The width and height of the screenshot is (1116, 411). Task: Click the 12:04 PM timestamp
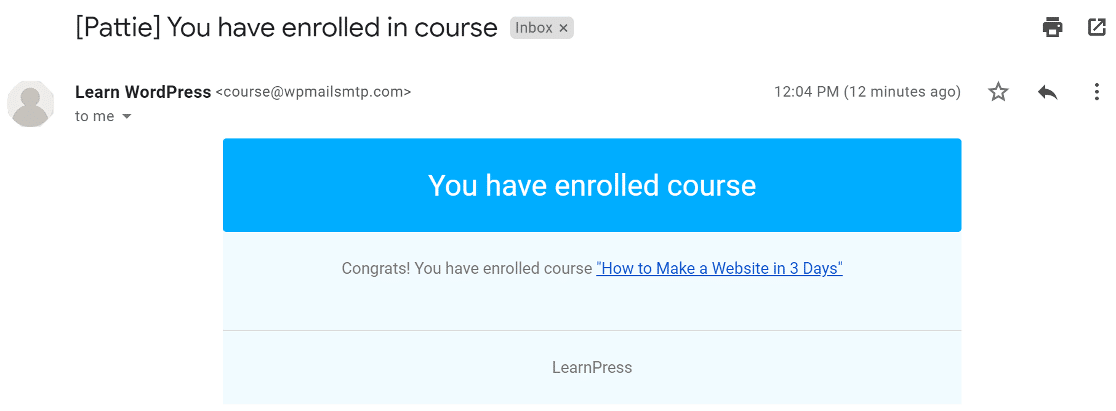click(x=806, y=92)
